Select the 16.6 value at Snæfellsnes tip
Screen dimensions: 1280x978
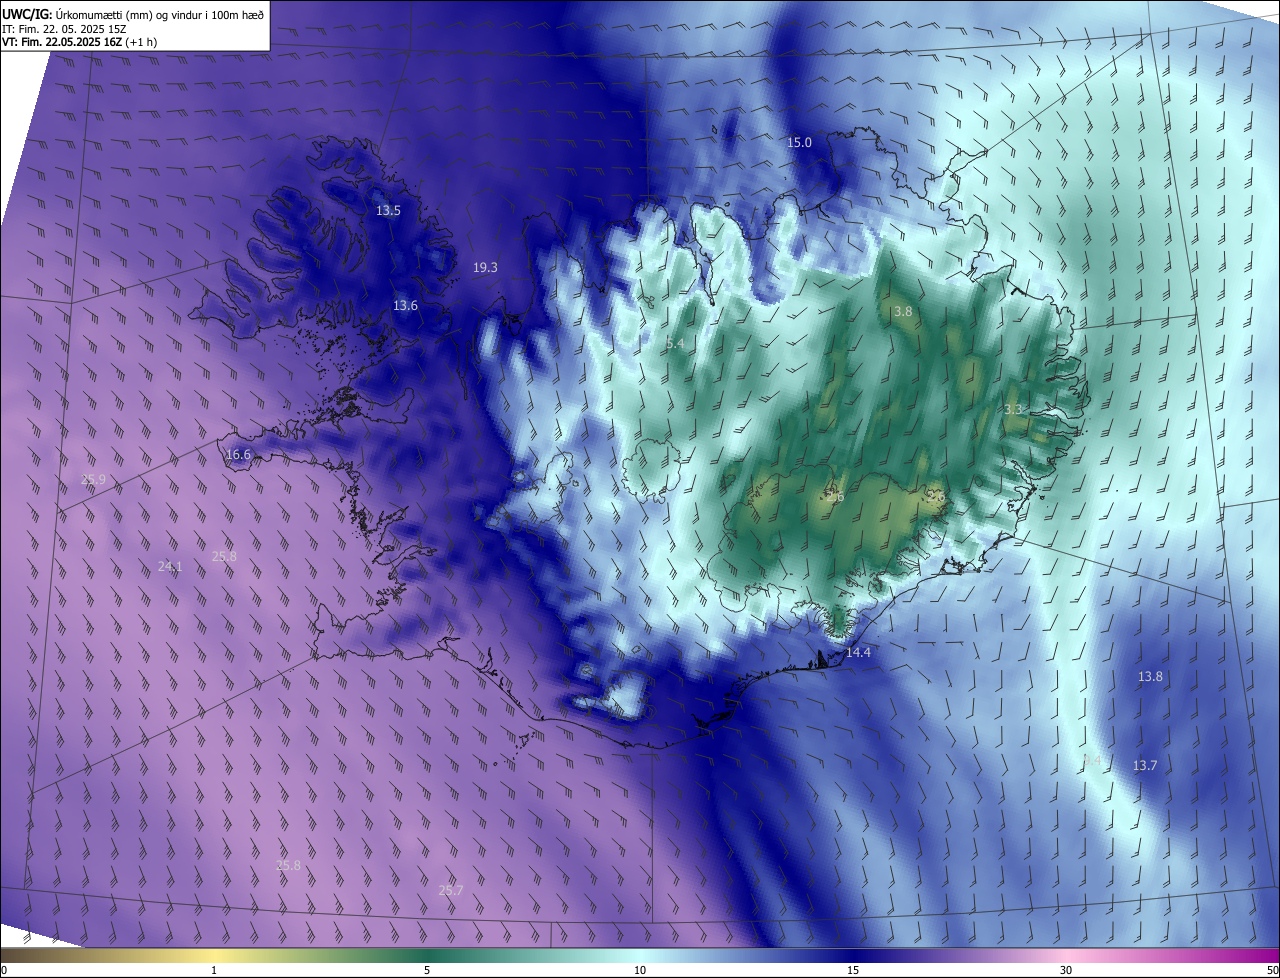point(238,455)
